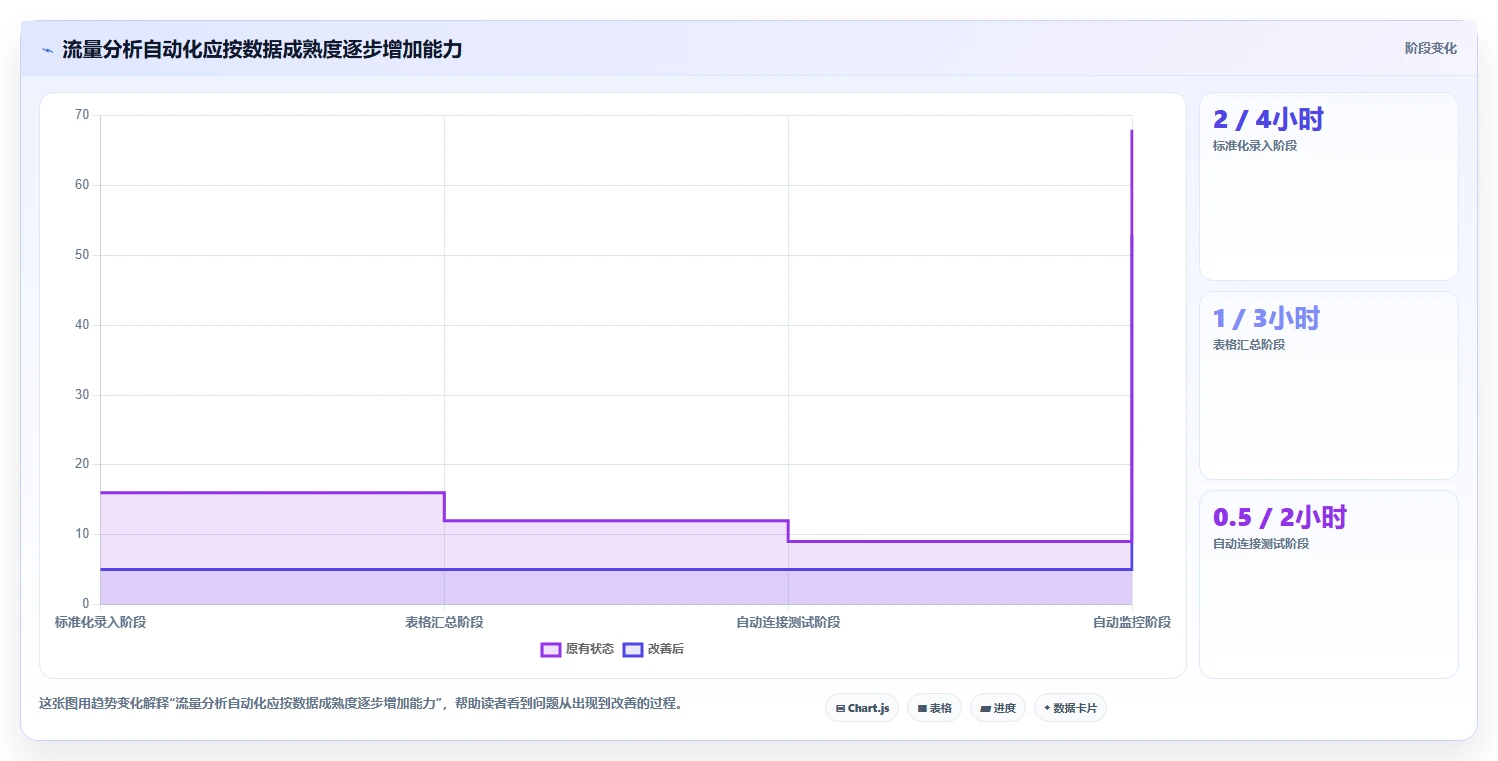Click the y-axis value 20

pos(82,464)
